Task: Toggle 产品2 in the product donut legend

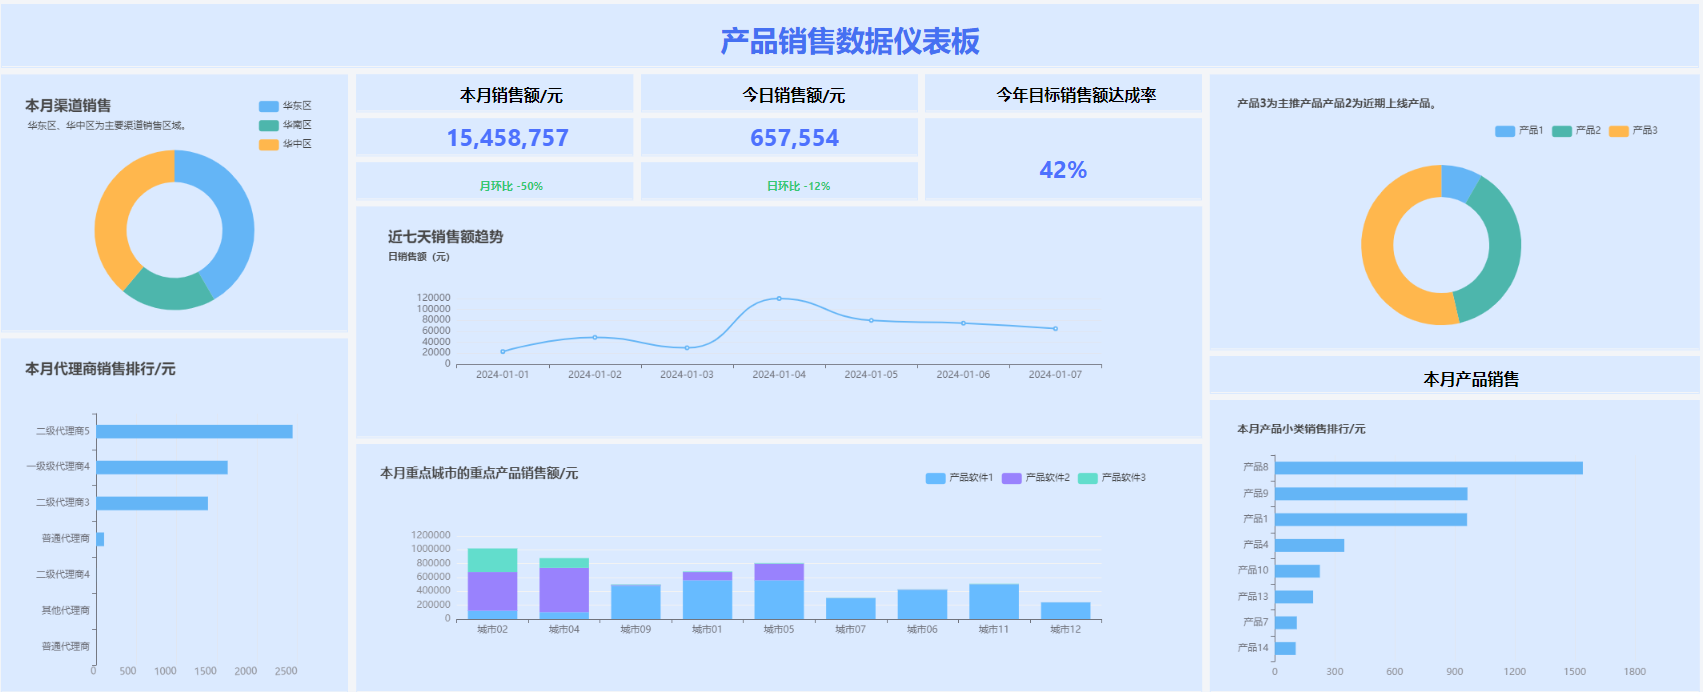Action: point(1576,131)
